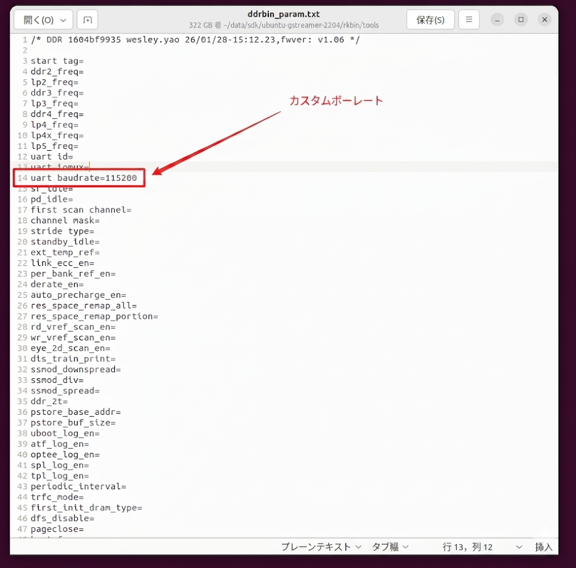Minimize the gedit window
Screen dimensions: 576x568
tap(497, 19)
